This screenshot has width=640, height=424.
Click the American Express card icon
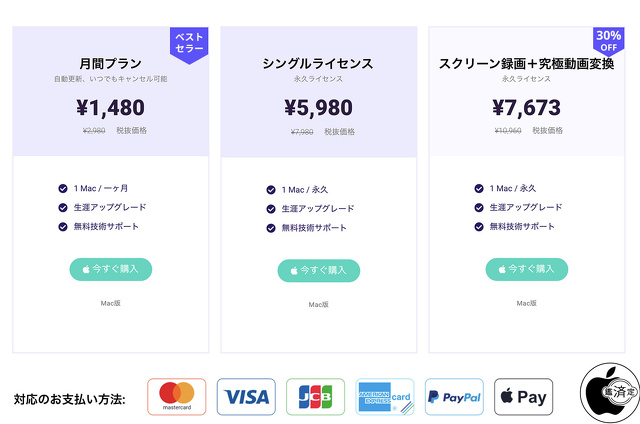click(x=385, y=396)
